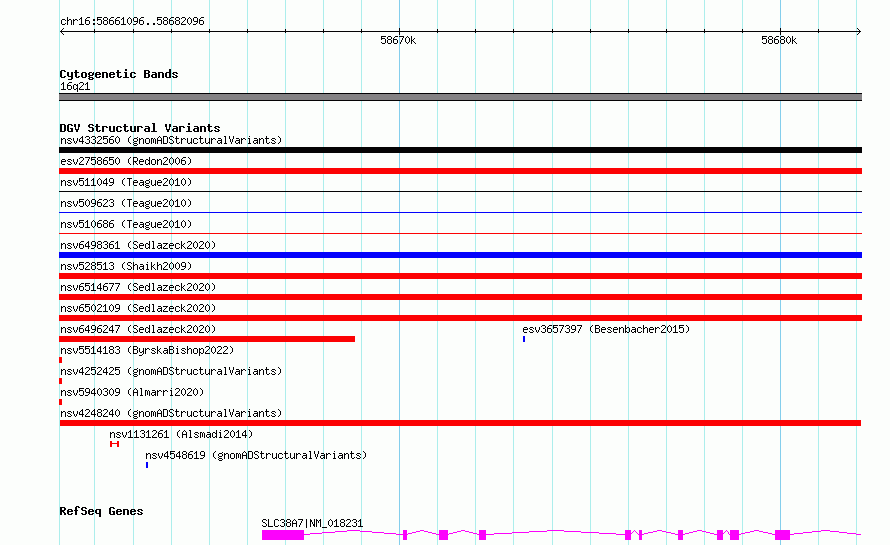Click the 58670k ruler tick label
Screen dimensions: 890x545
[x=398, y=40]
